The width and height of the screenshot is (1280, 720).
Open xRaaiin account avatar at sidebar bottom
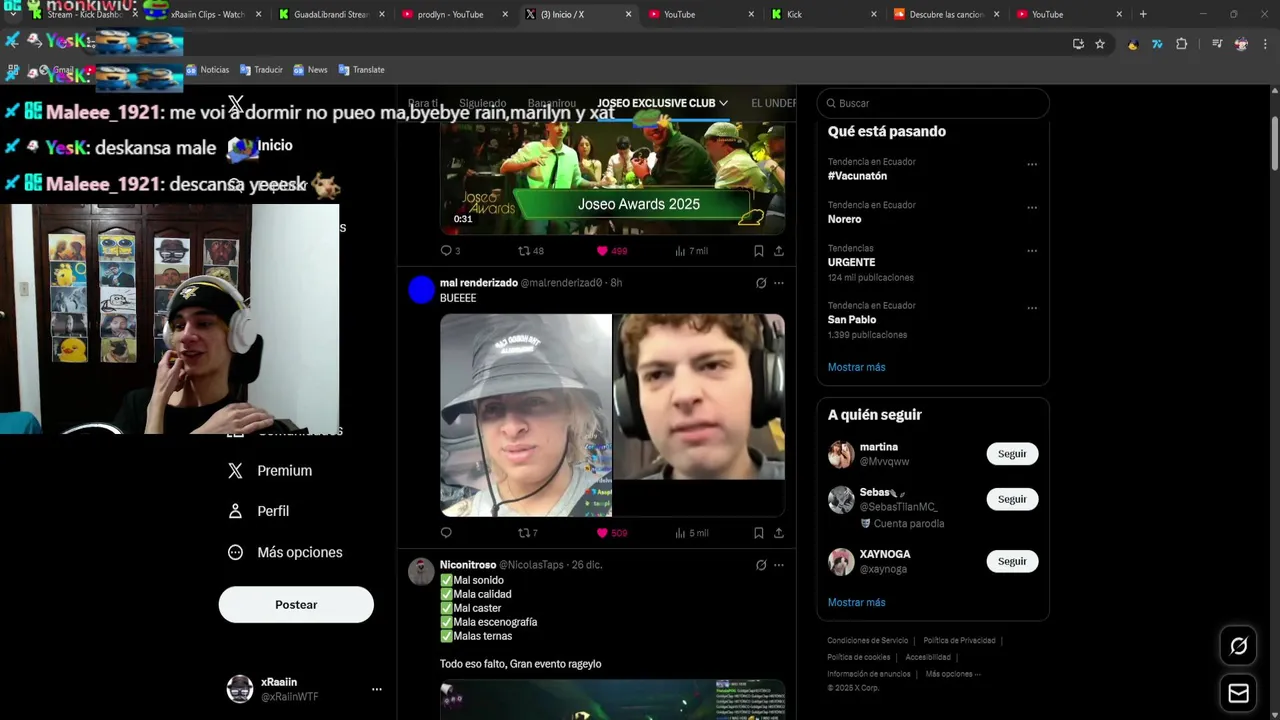pos(240,689)
